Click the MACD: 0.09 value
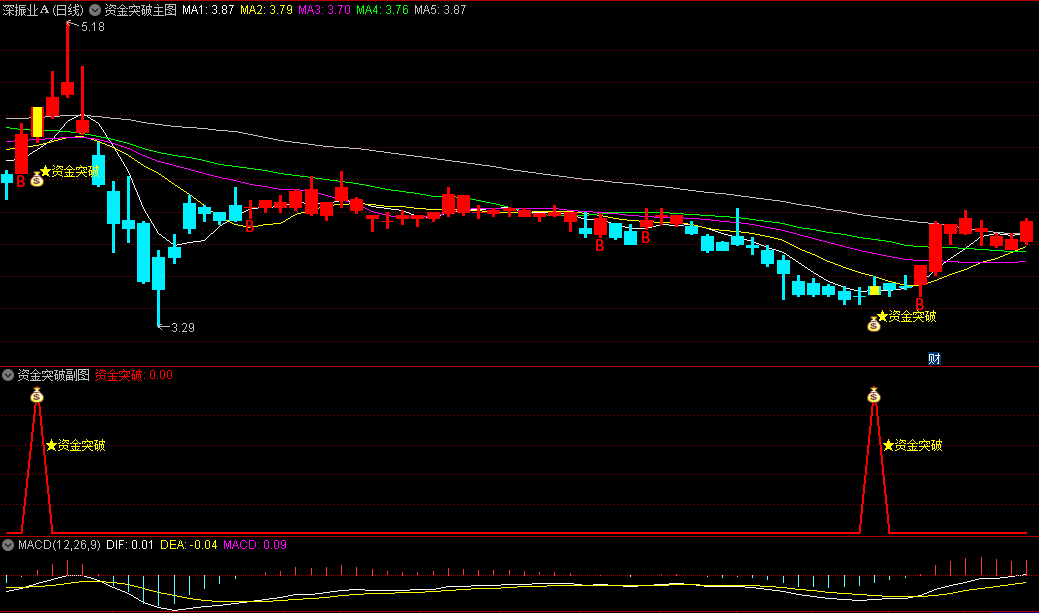Viewport: 1039px width, 613px height. pos(254,545)
